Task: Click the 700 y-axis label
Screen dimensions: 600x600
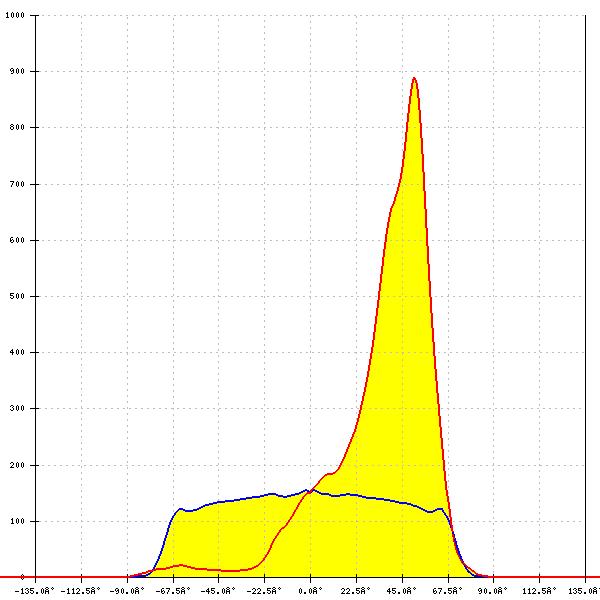Action: (x=17, y=184)
